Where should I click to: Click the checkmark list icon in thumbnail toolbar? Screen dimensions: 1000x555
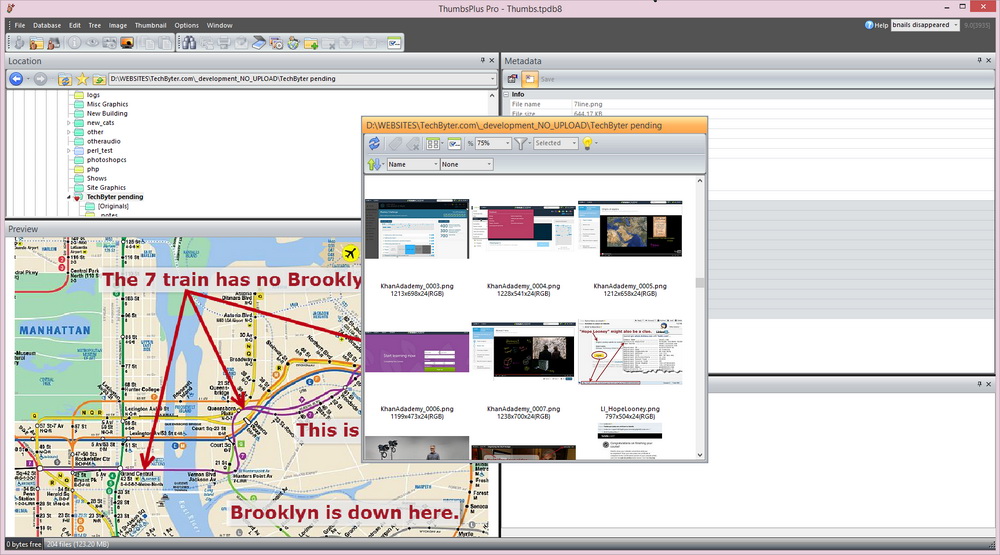click(454, 144)
